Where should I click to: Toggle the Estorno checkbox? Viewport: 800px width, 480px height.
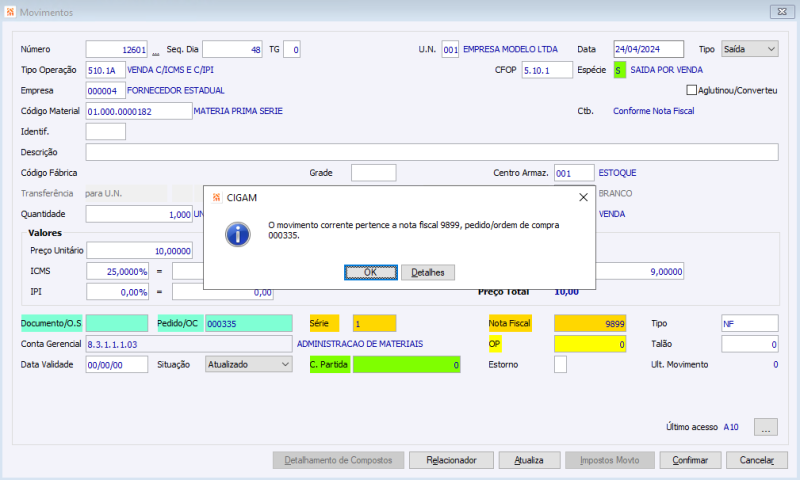[560, 364]
